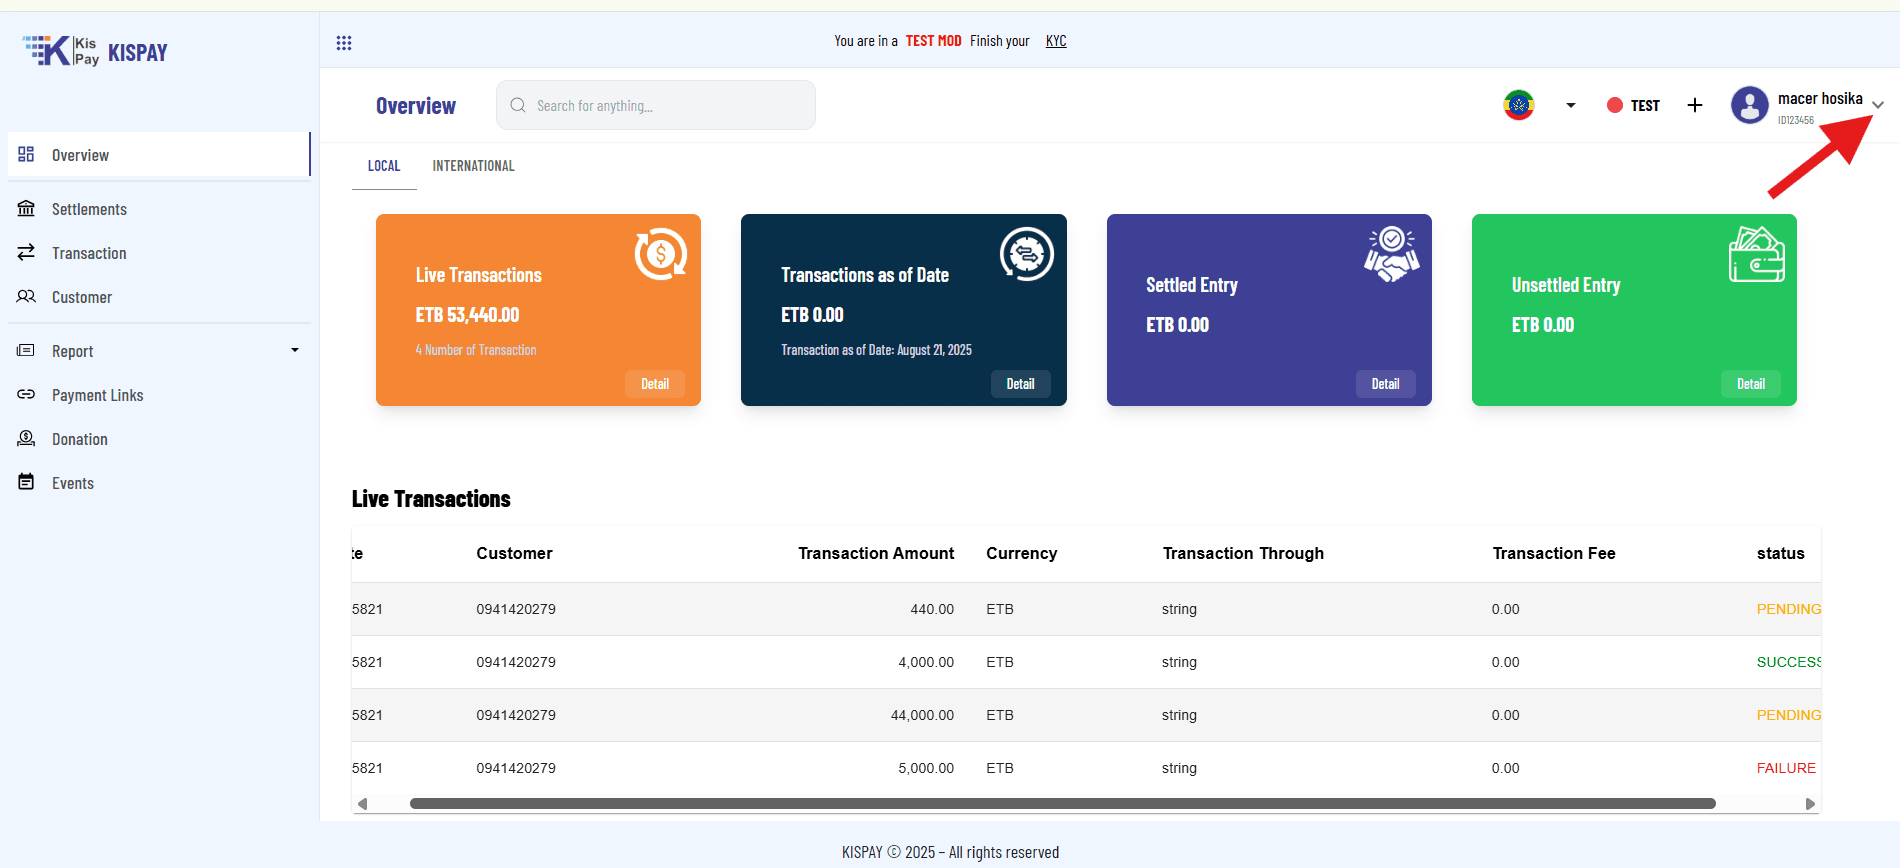Click the Ethiopia flag icon
Viewport: 1900px width, 868px height.
pos(1519,104)
